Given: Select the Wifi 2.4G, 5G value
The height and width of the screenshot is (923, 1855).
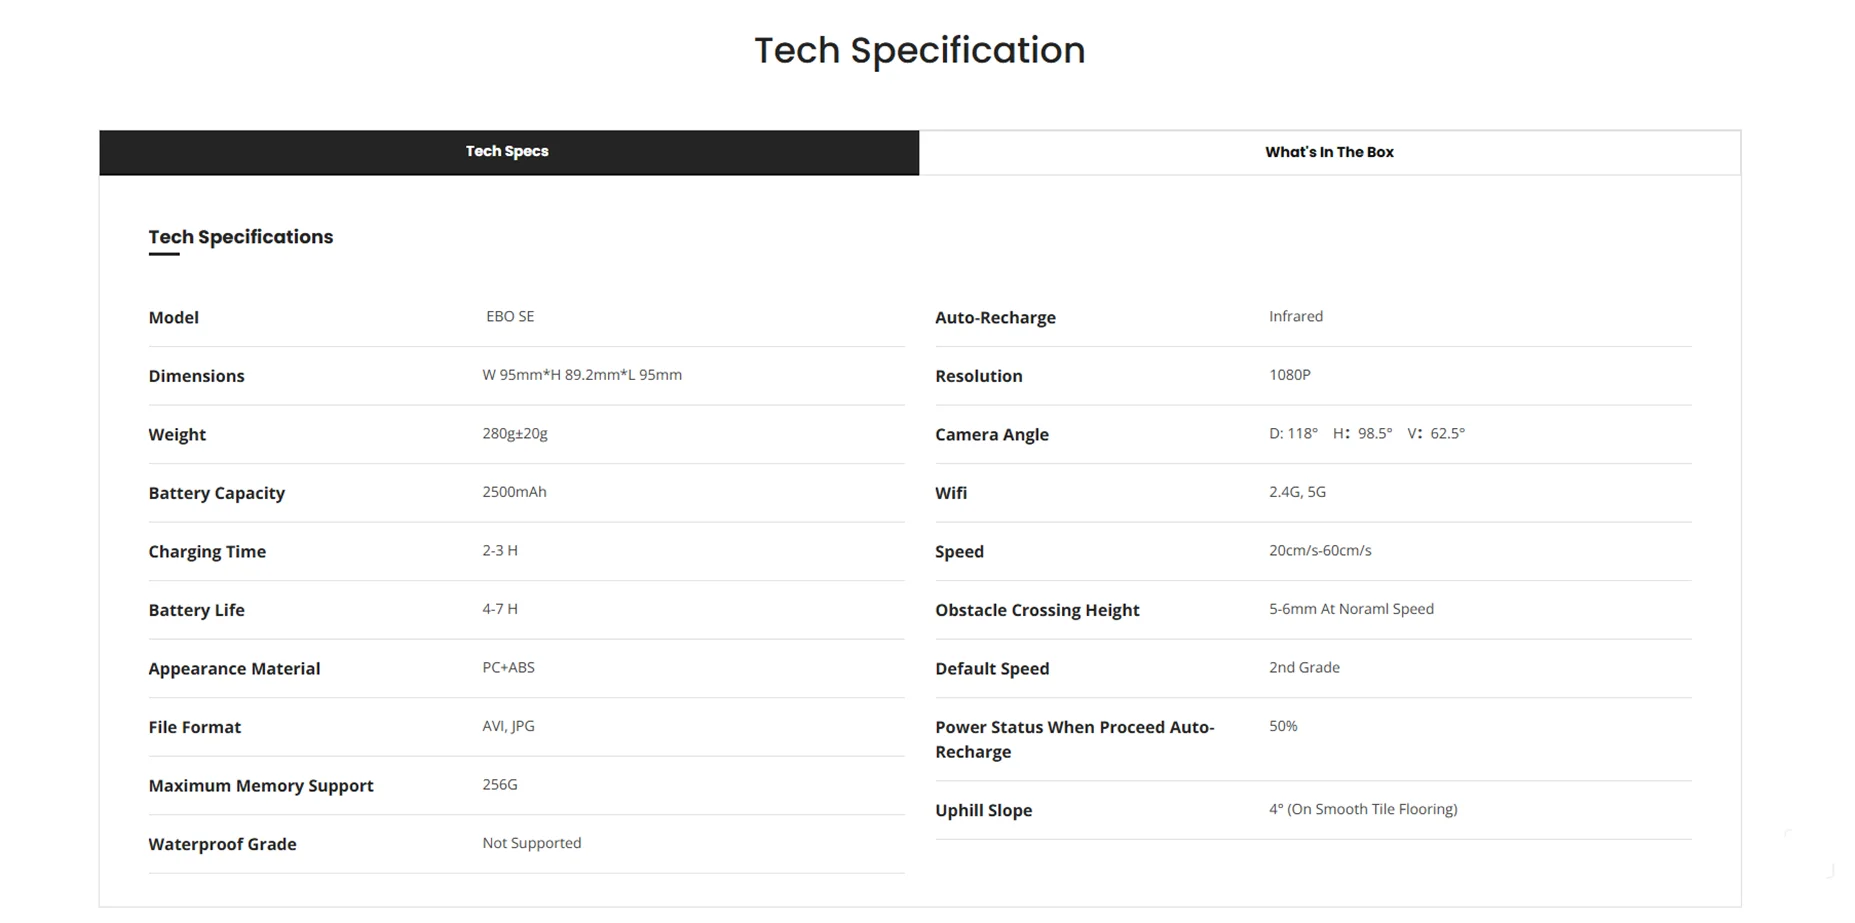Looking at the screenshot, I should (1297, 492).
